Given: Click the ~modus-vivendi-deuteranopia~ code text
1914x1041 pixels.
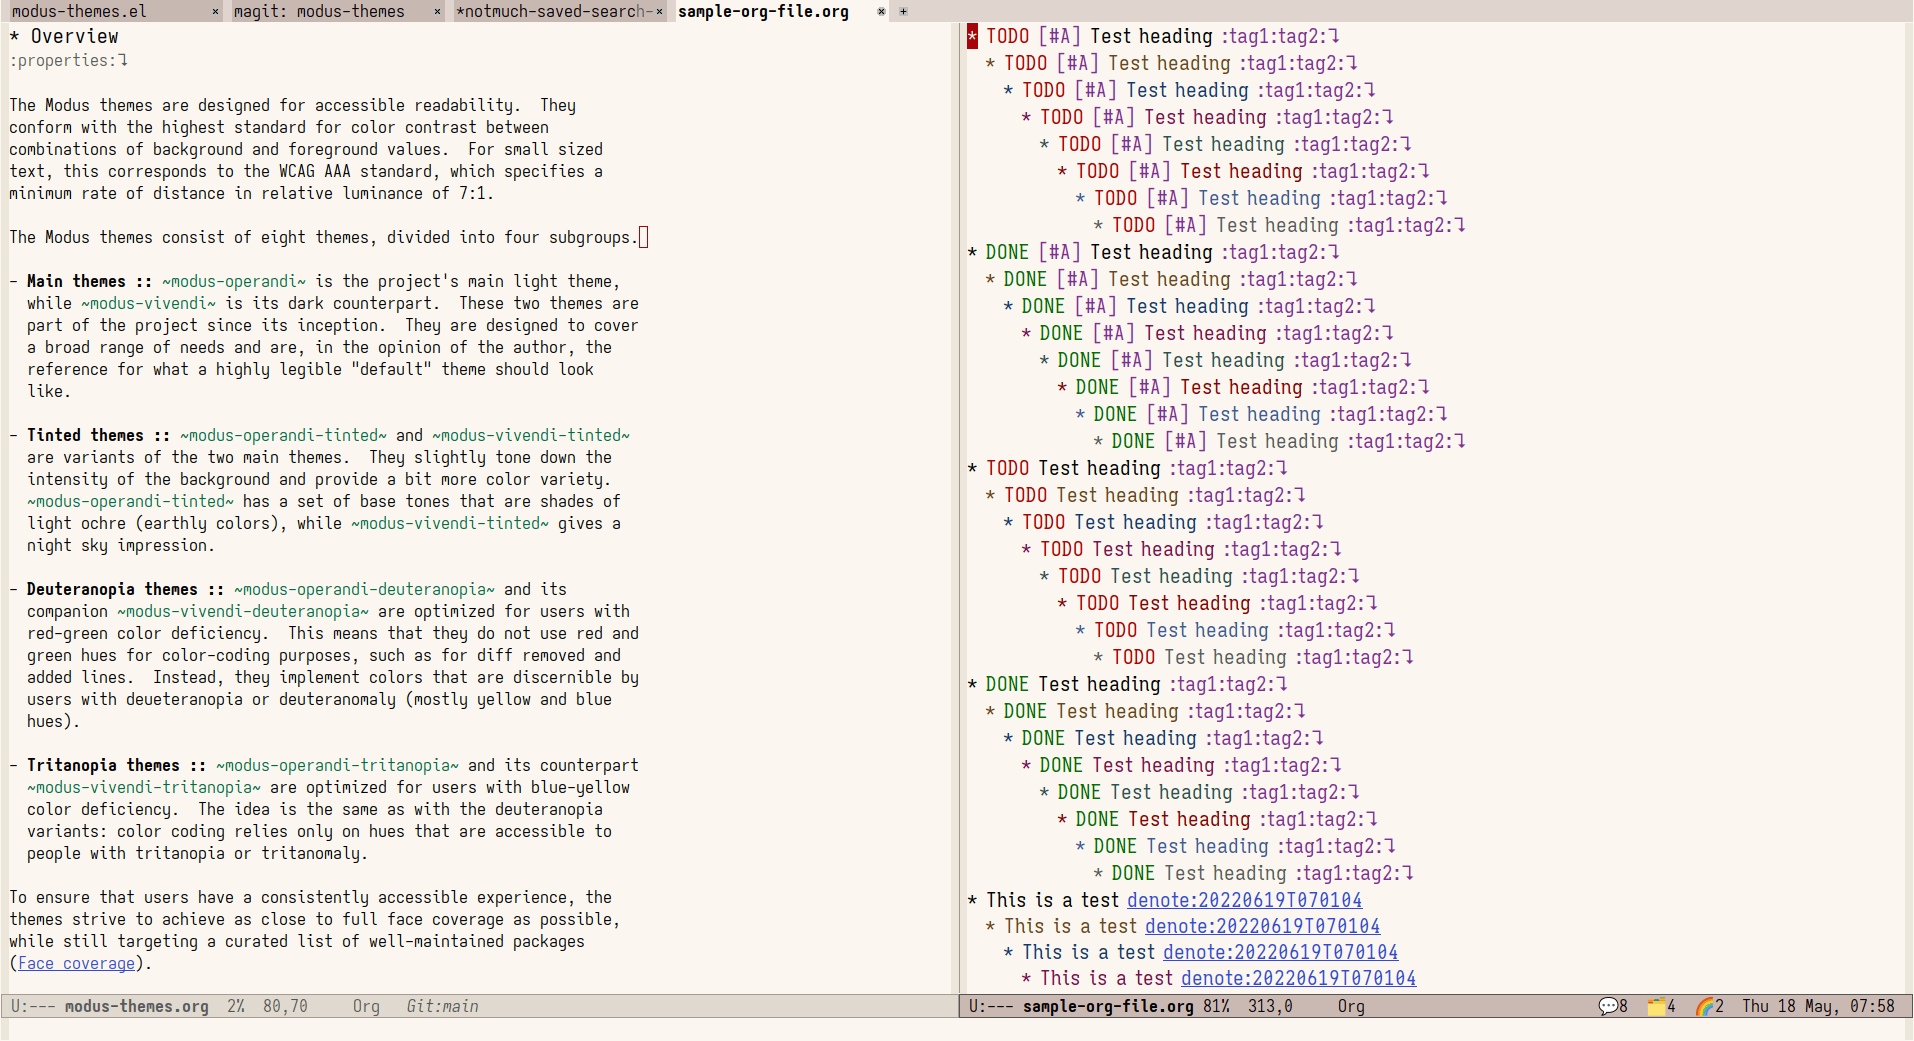Looking at the screenshot, I should (x=243, y=612).
